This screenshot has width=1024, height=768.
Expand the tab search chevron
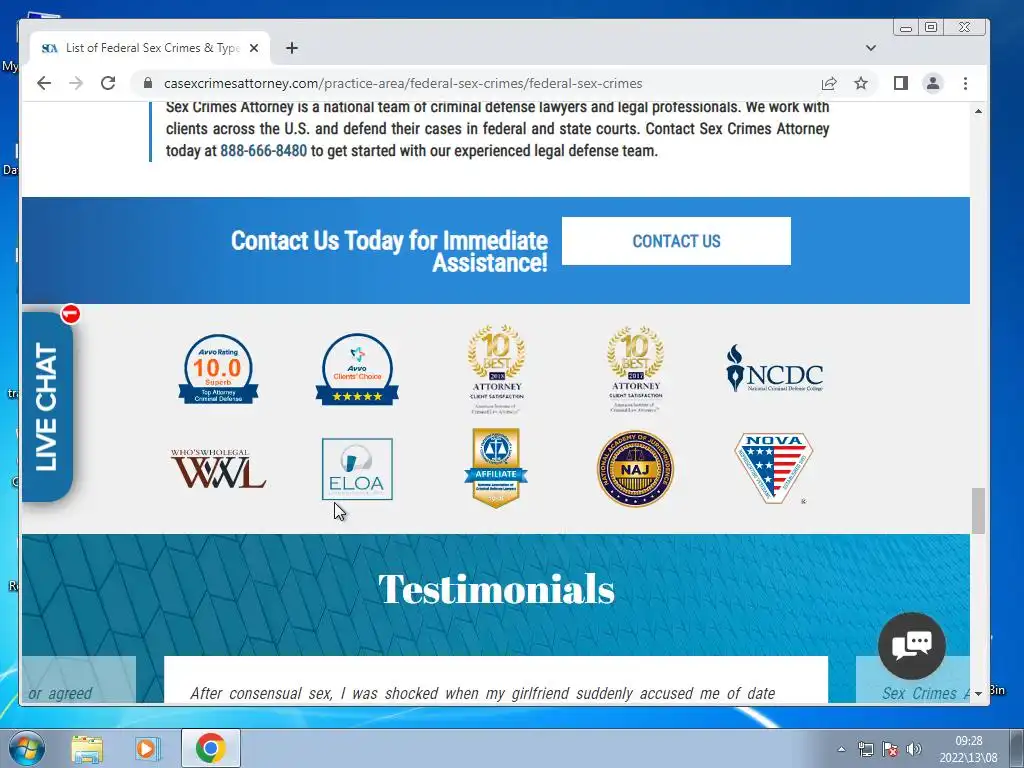coord(871,48)
